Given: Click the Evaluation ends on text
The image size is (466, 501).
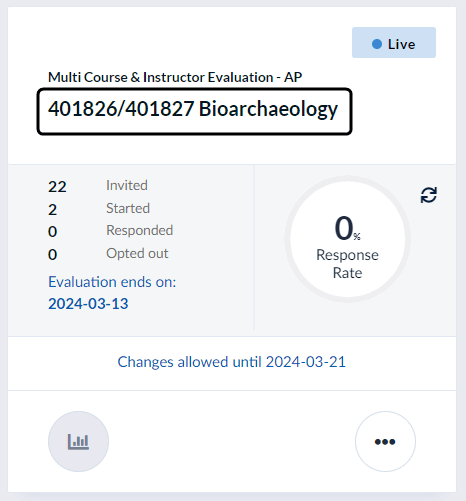Looking at the screenshot, I should pyautogui.click(x=112, y=282).
